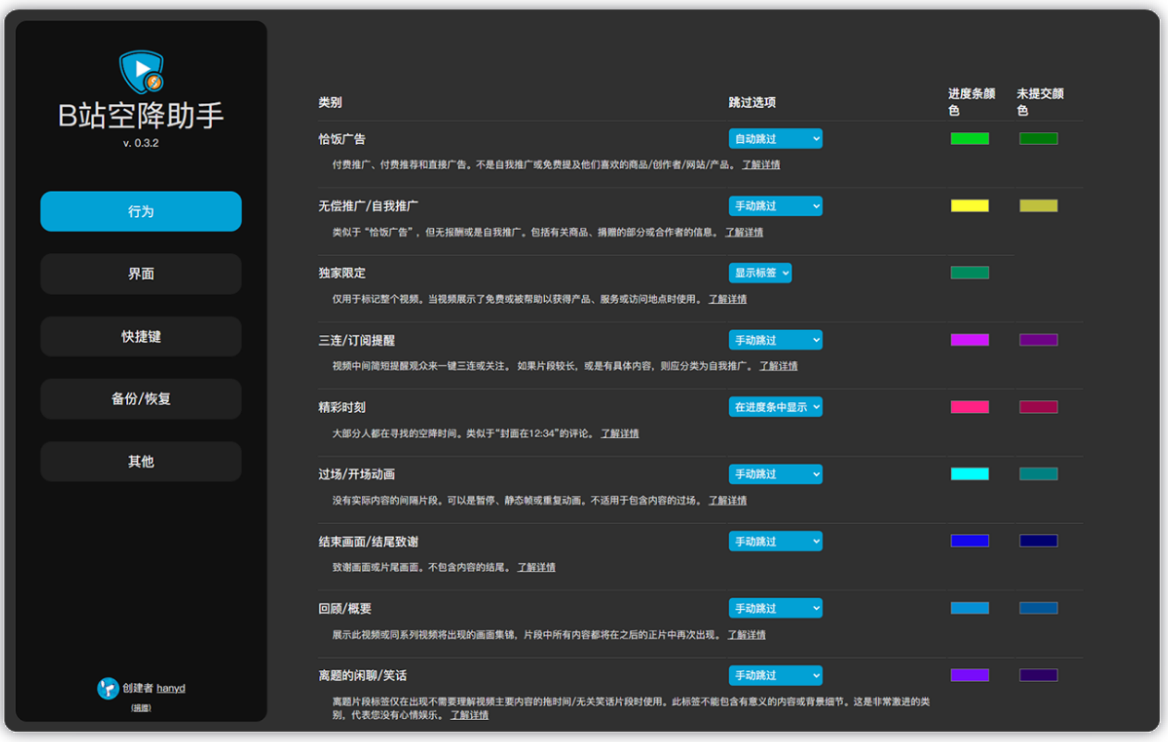Image resolution: width=1168 pixels, height=742 pixels.
Task: Open the 行为 tab in sidebar
Action: 141,212
